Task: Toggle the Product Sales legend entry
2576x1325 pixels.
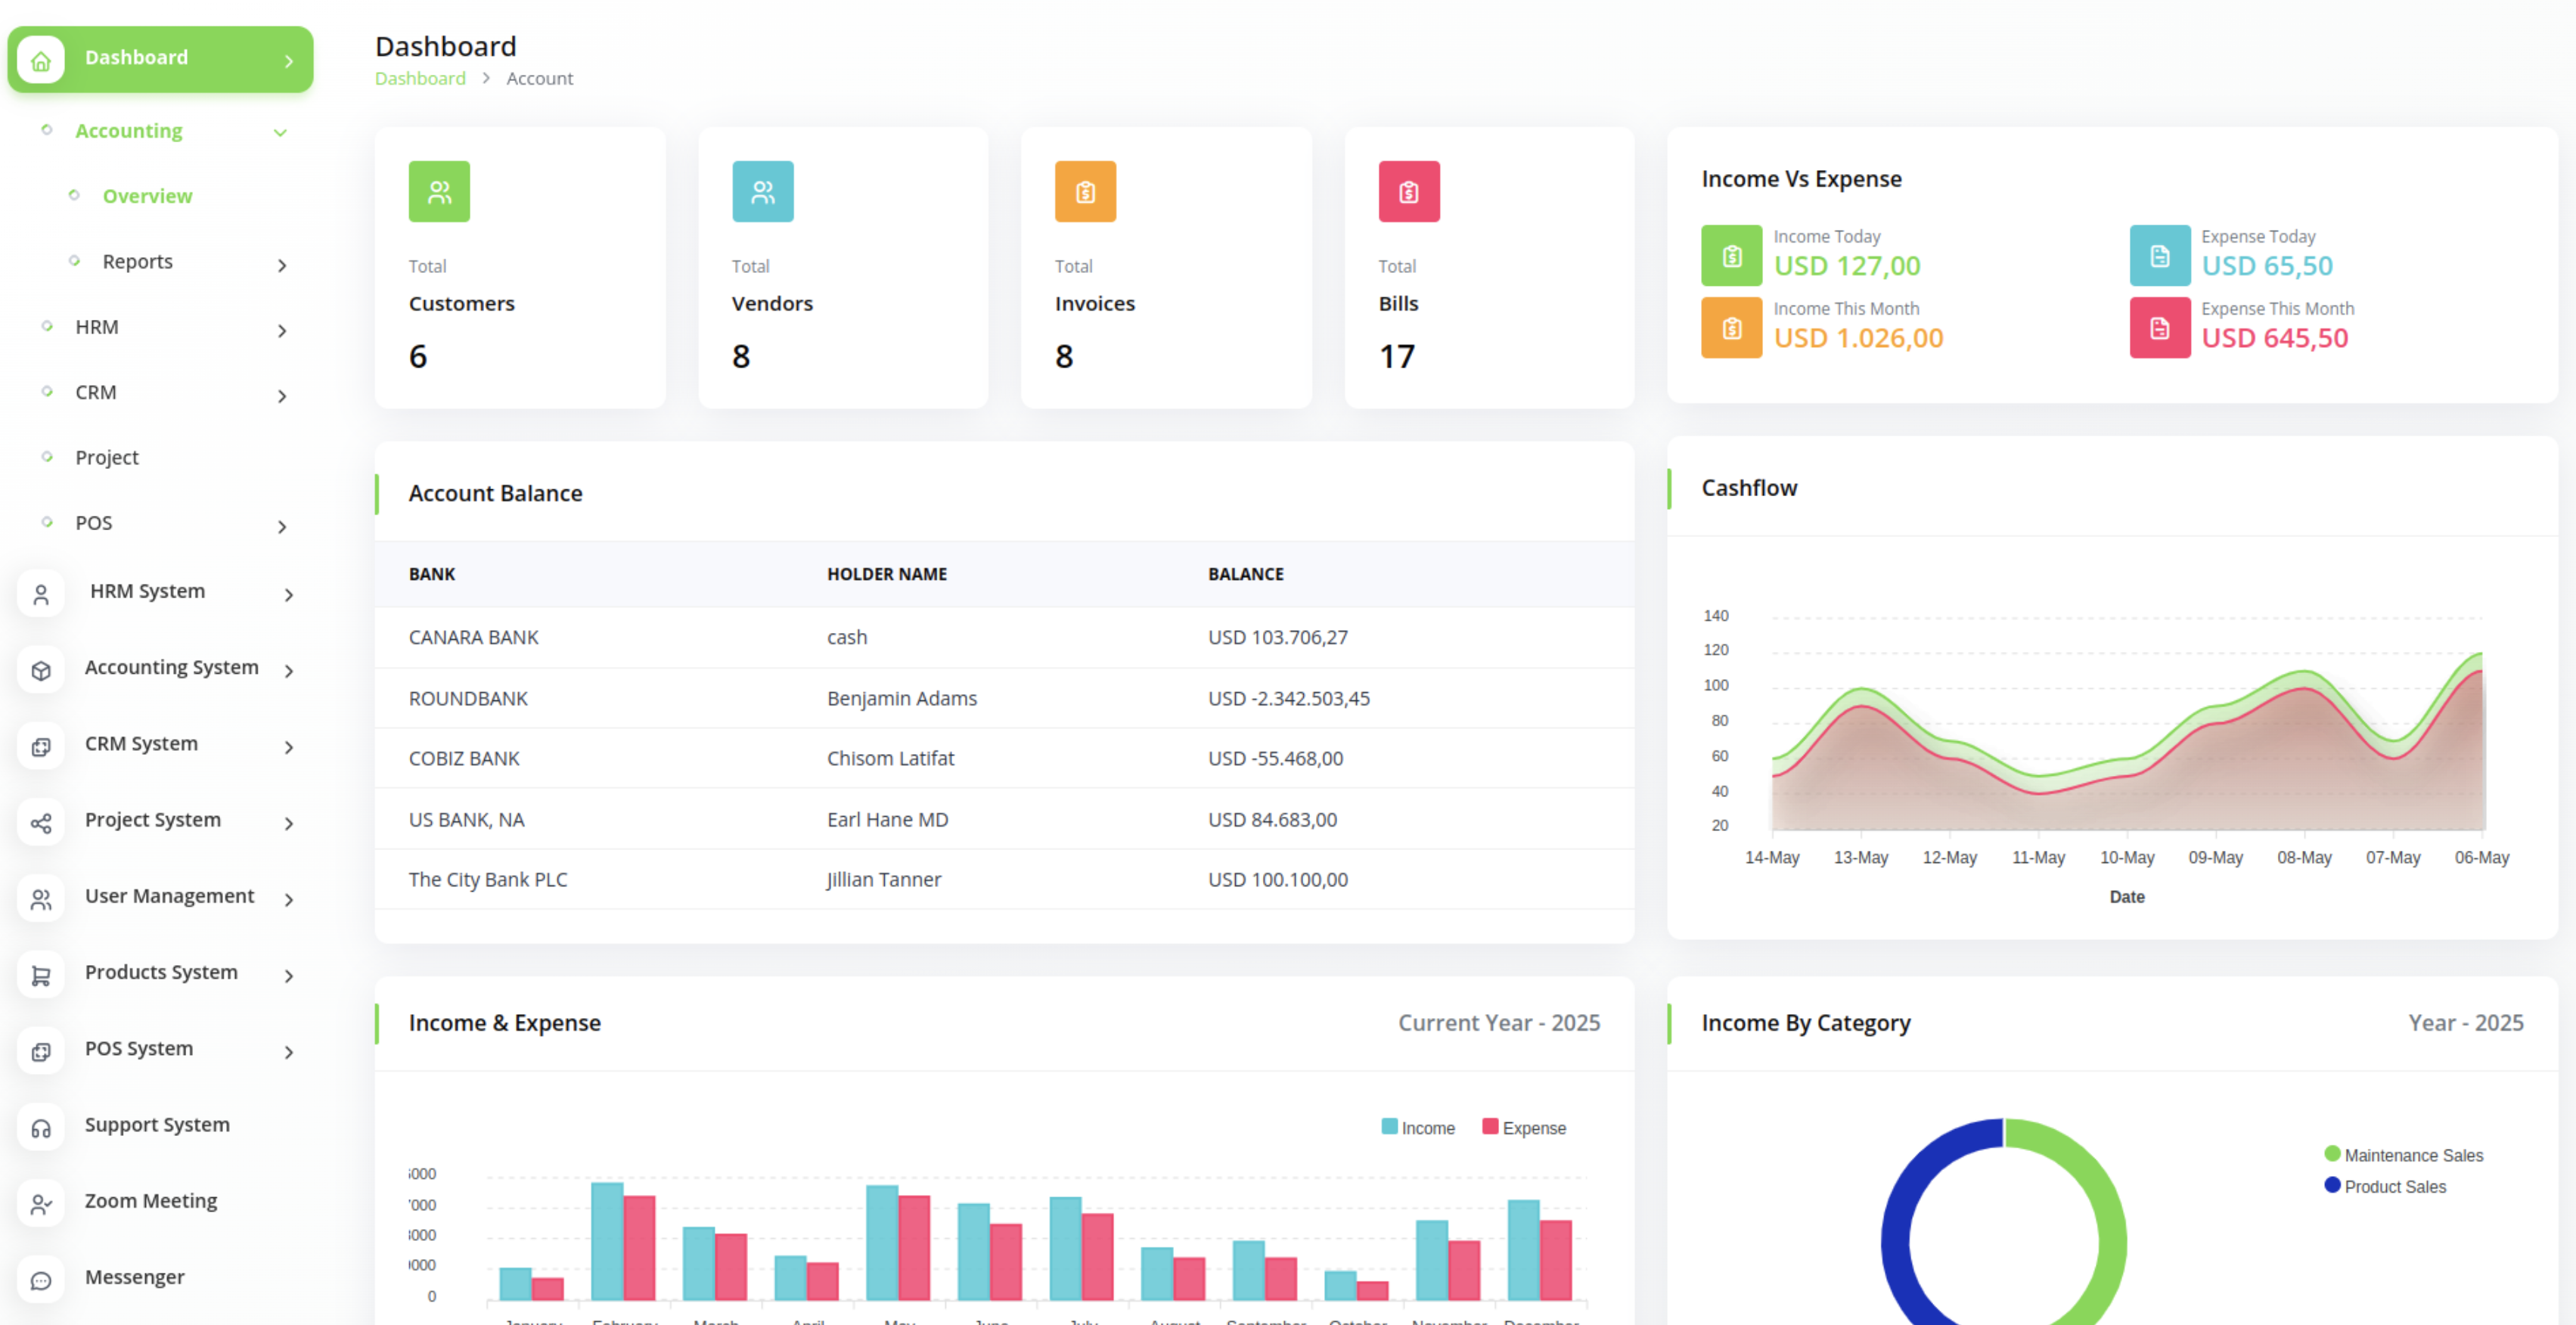Action: coord(2385,1186)
